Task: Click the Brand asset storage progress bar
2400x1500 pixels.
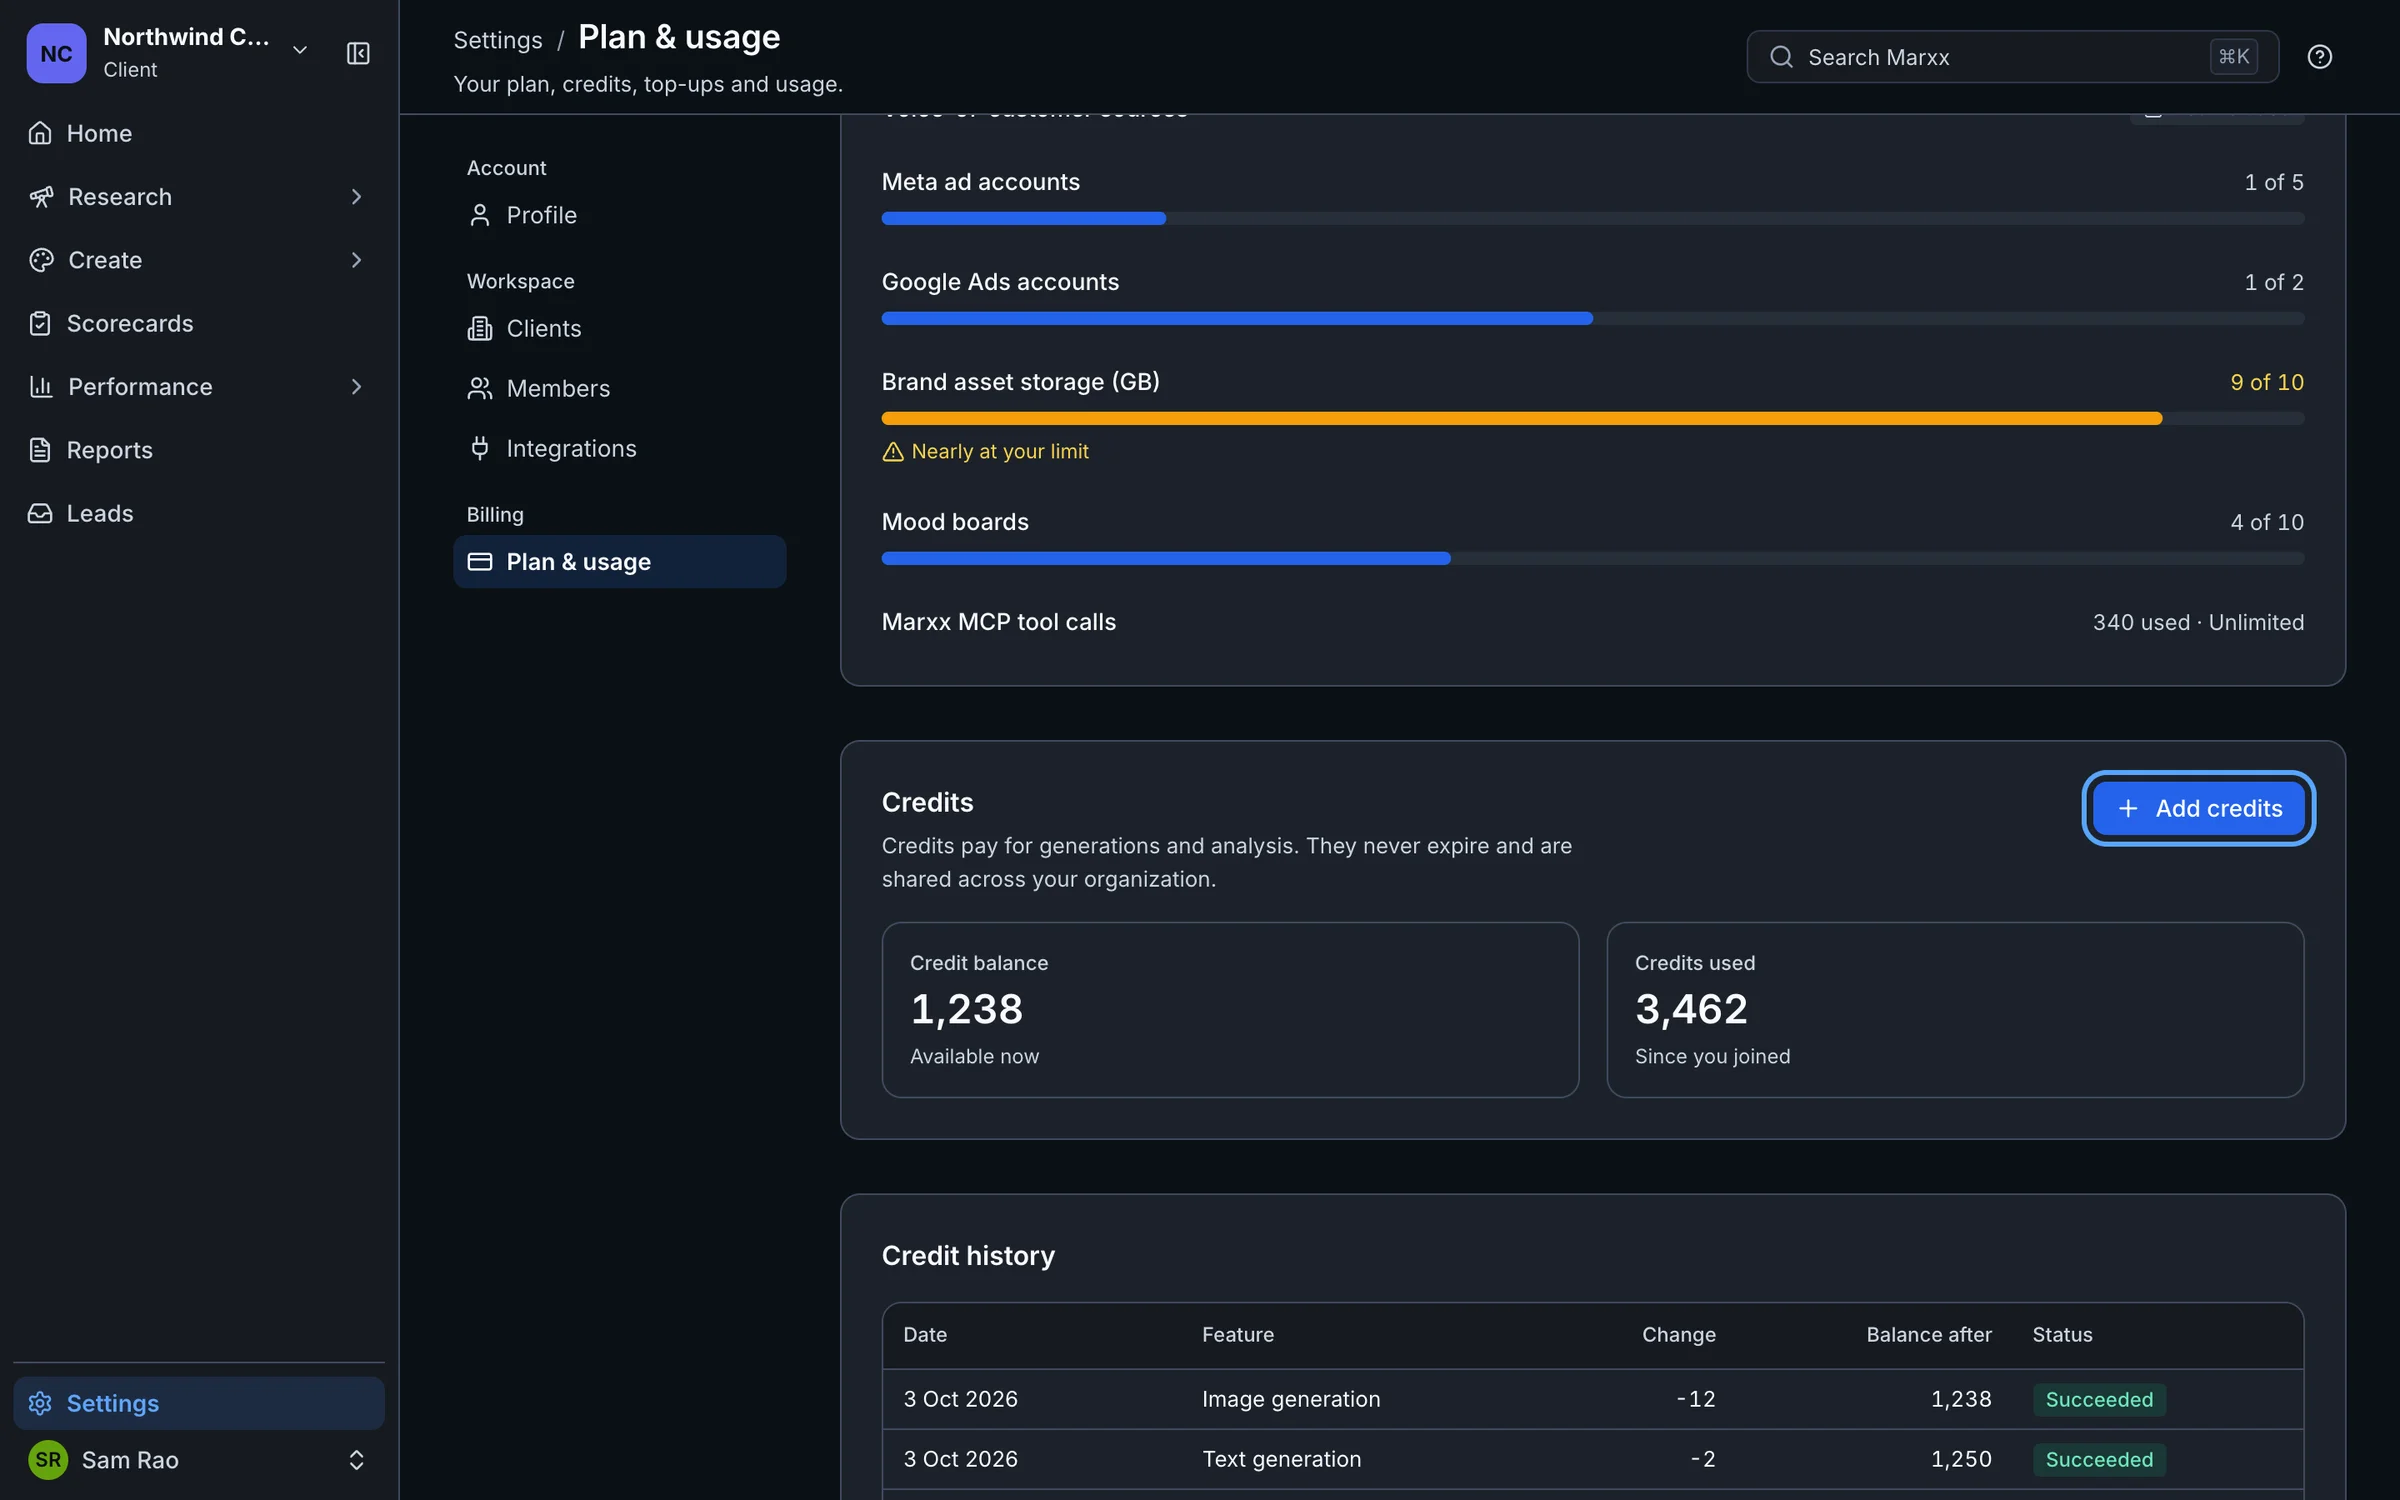Action: click(x=1592, y=418)
